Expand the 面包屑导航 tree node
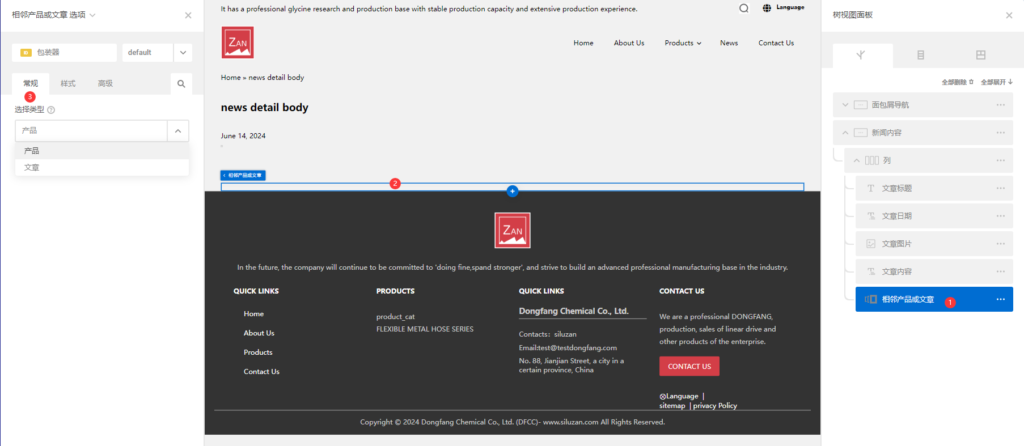The height and width of the screenshot is (446, 1024). coord(845,104)
